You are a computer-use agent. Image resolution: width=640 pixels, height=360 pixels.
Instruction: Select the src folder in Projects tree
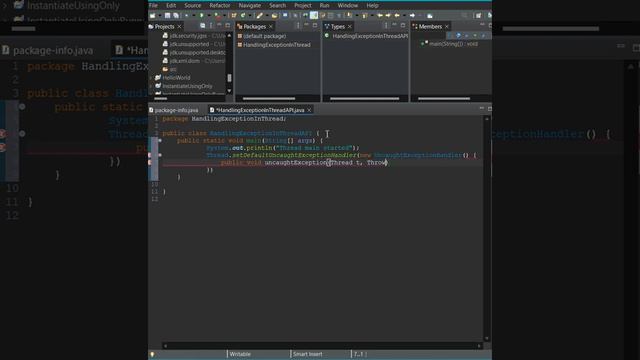click(170, 69)
